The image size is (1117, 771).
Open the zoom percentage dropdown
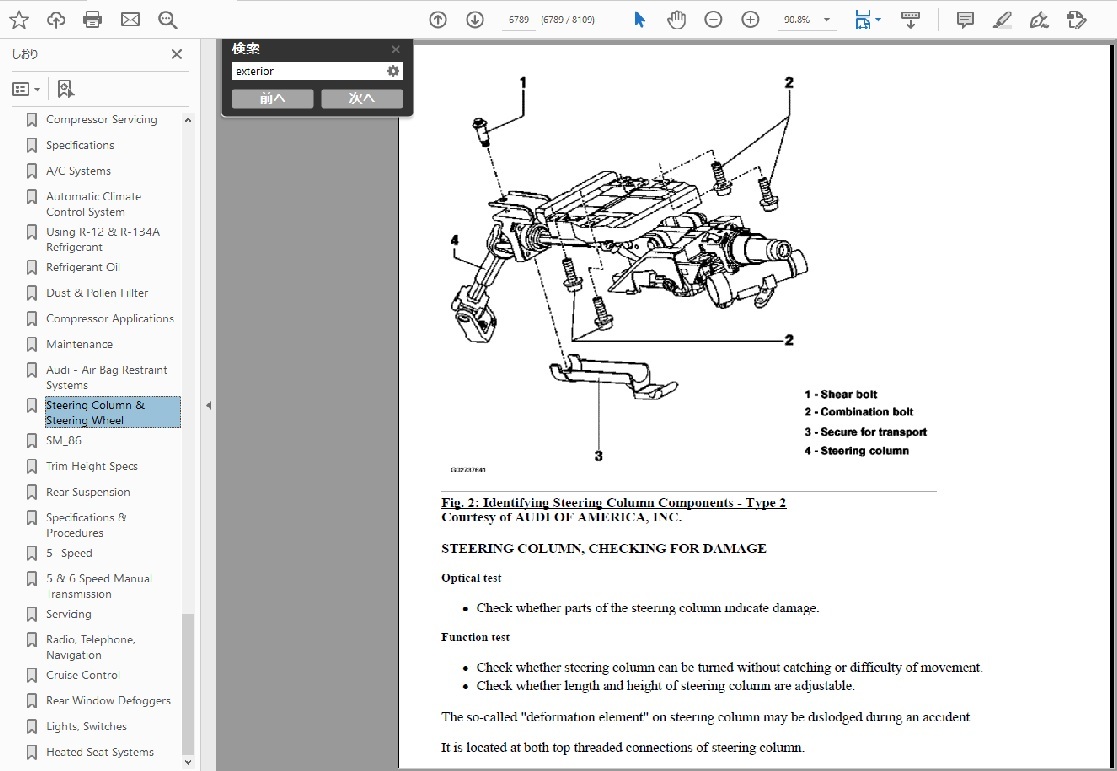(826, 20)
